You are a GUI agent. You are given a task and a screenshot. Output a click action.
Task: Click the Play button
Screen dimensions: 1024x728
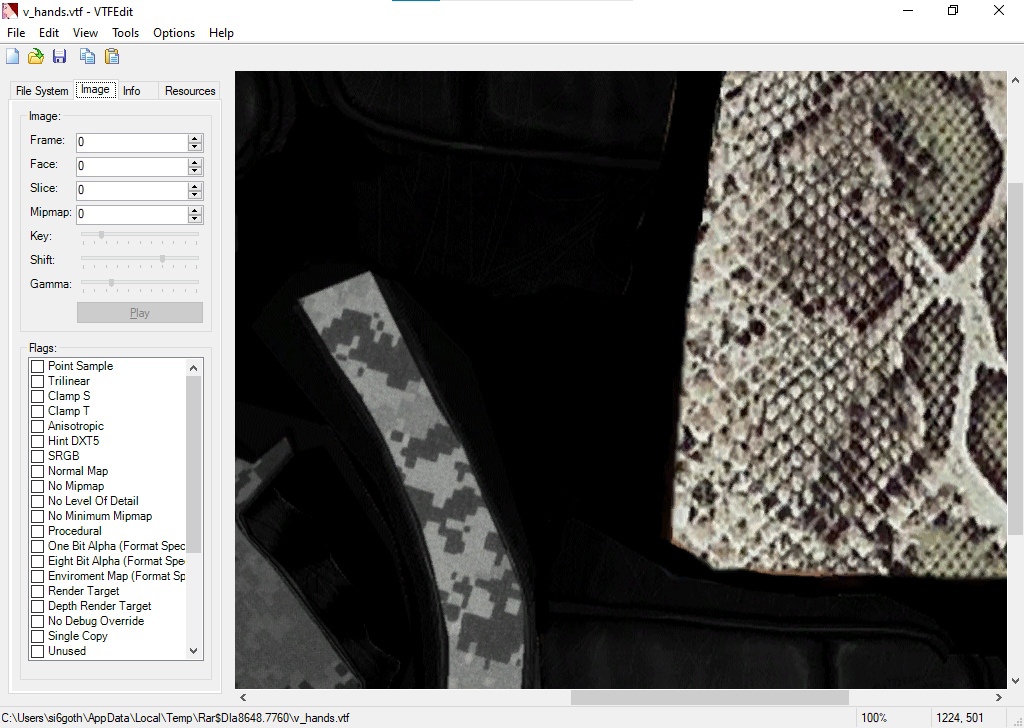point(140,313)
